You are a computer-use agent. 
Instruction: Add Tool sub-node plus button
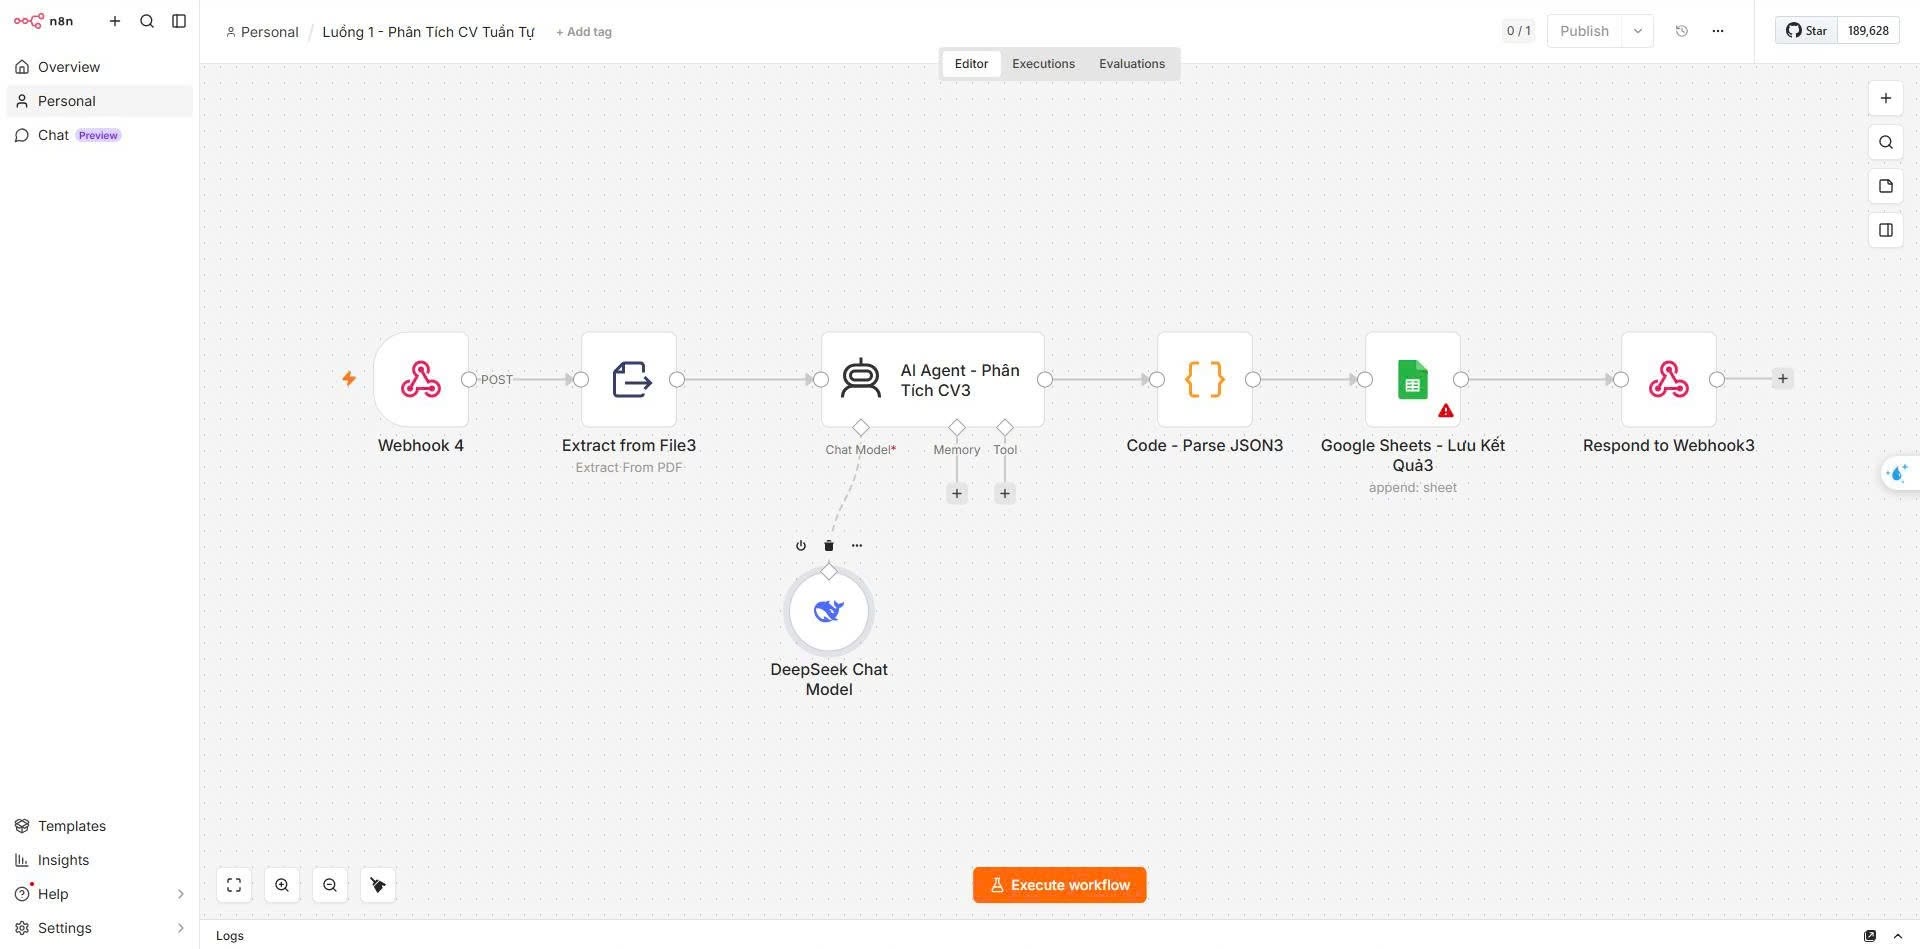(x=1005, y=494)
